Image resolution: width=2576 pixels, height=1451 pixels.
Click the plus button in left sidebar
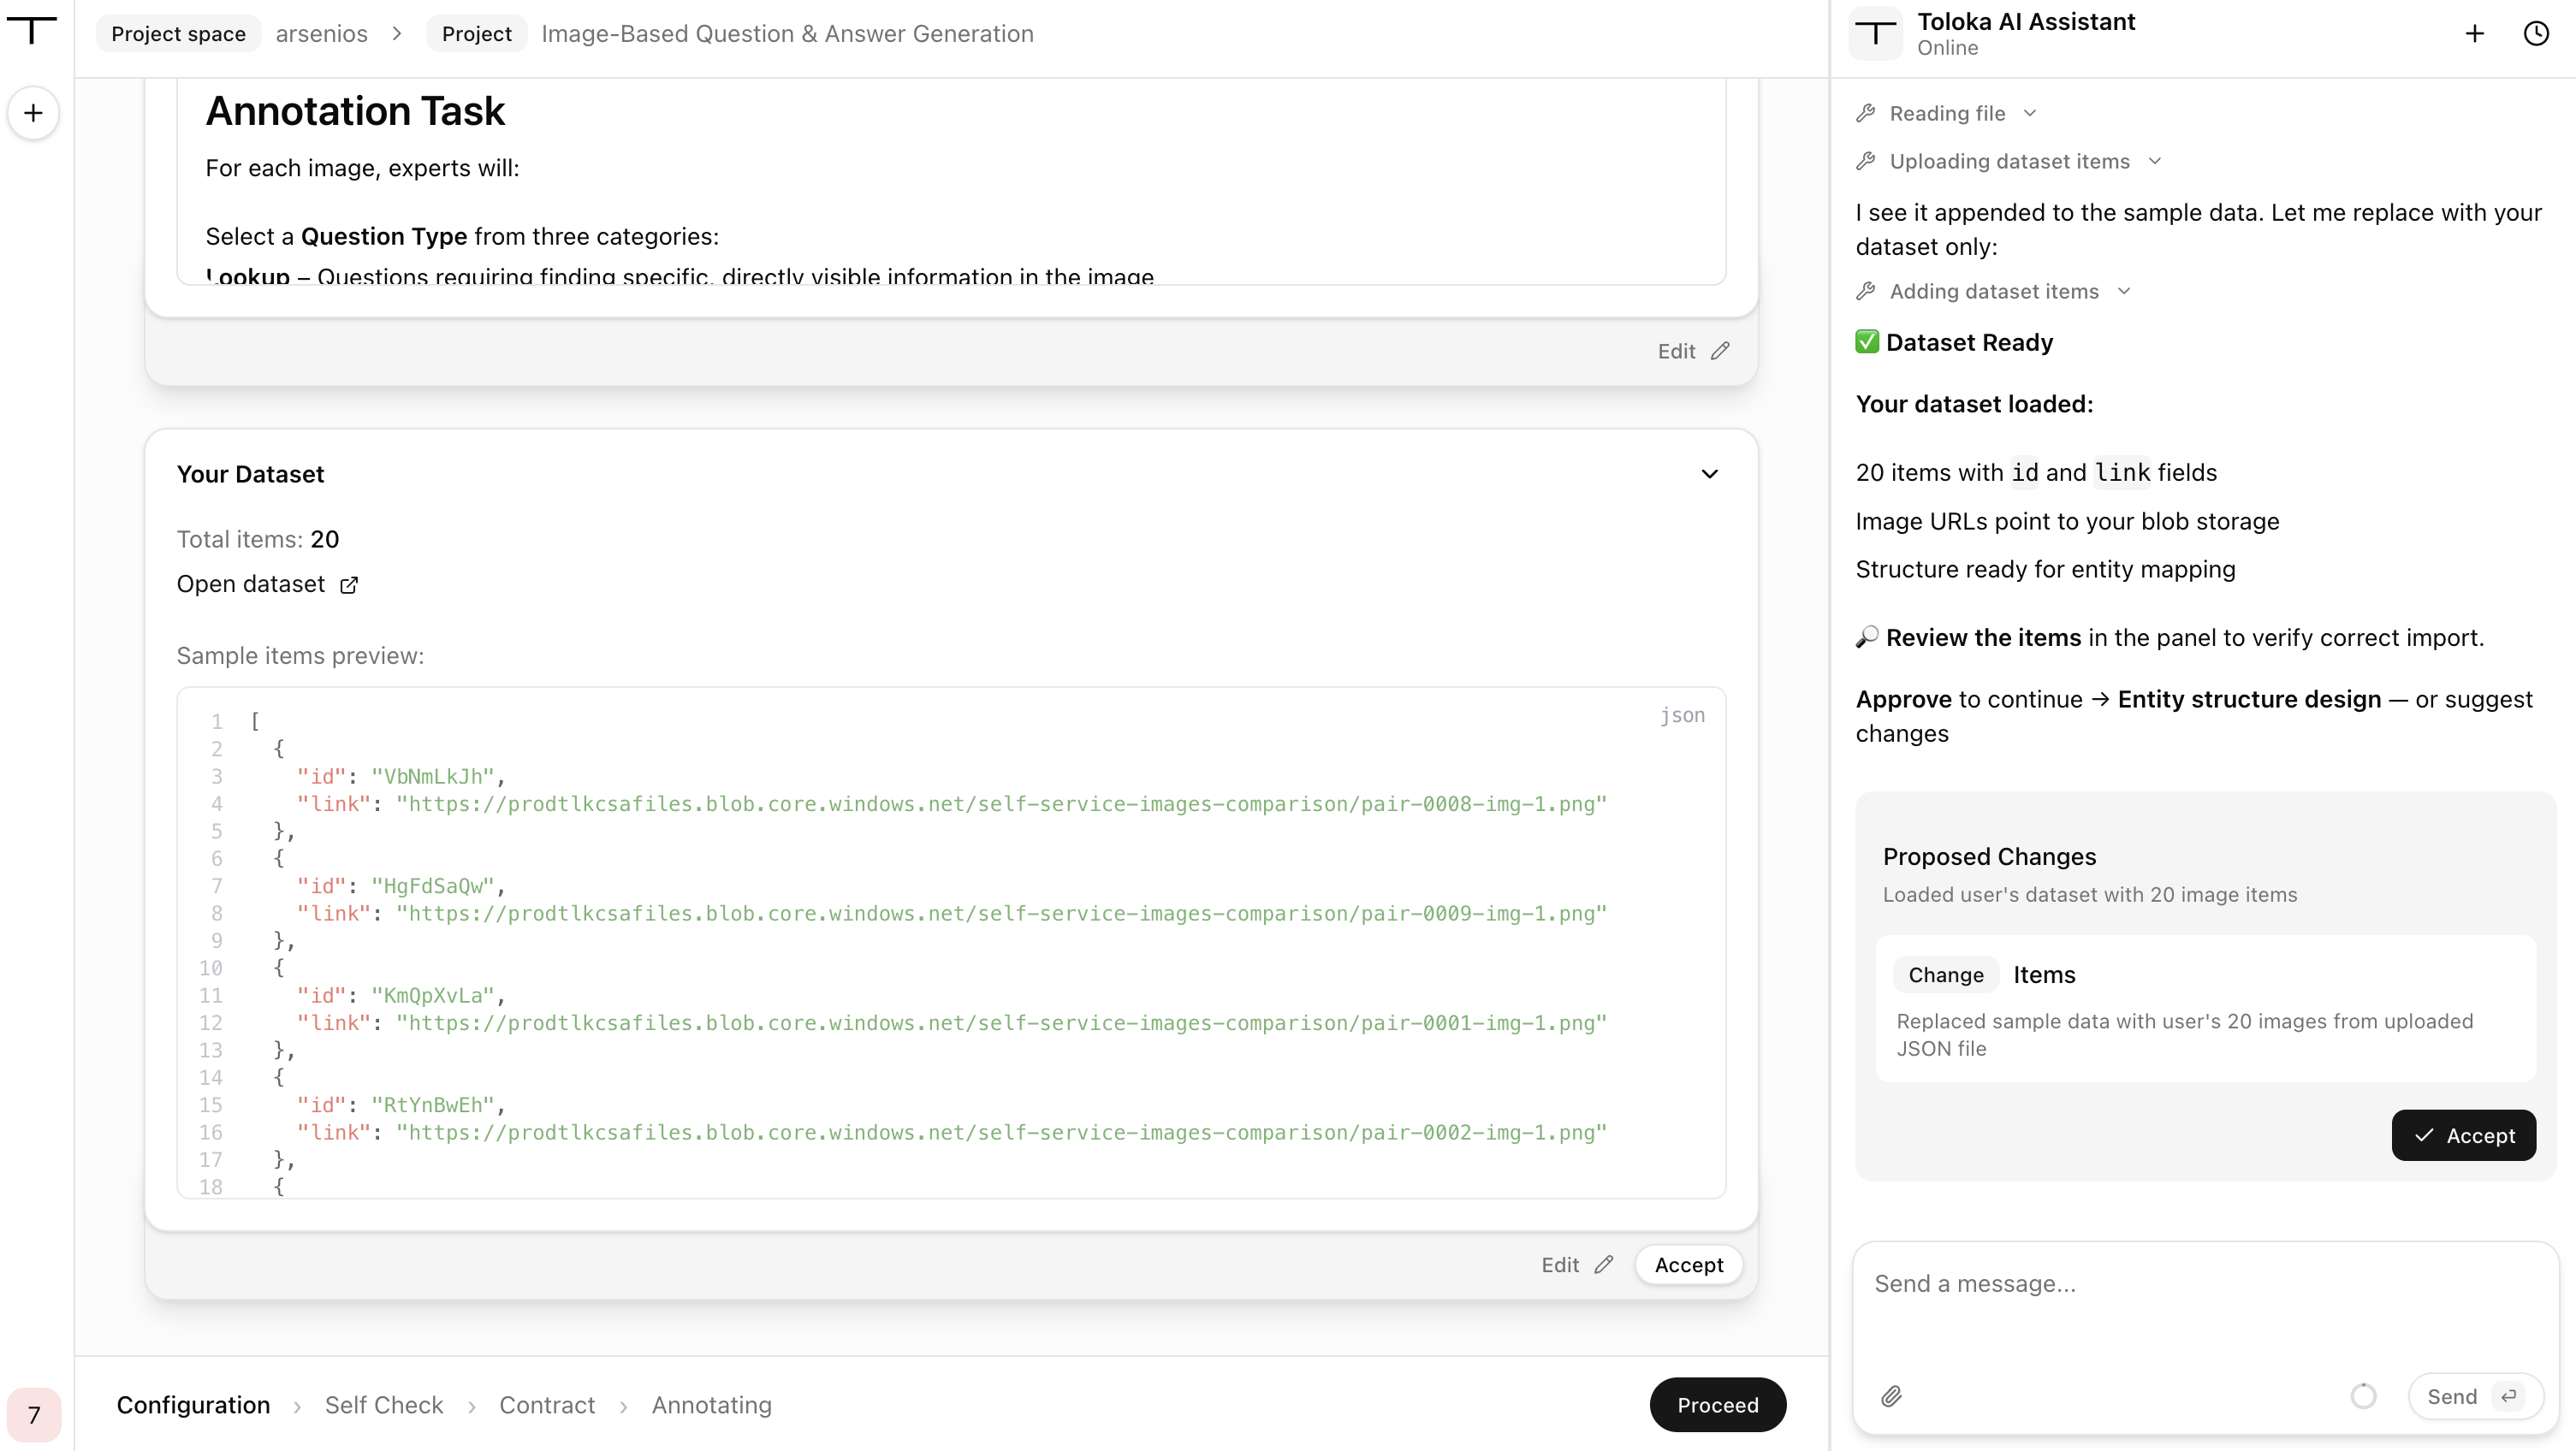coord(33,113)
